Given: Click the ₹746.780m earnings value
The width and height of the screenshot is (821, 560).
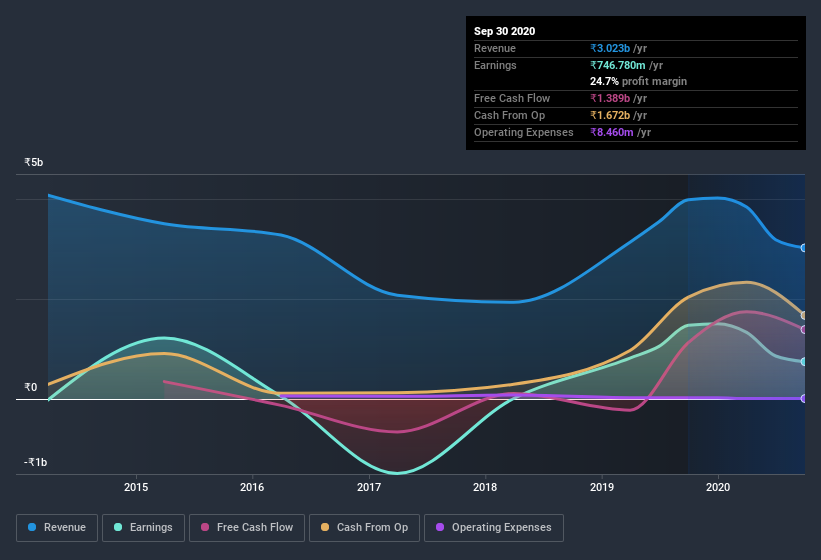Looking at the screenshot, I should pyautogui.click(x=618, y=65).
